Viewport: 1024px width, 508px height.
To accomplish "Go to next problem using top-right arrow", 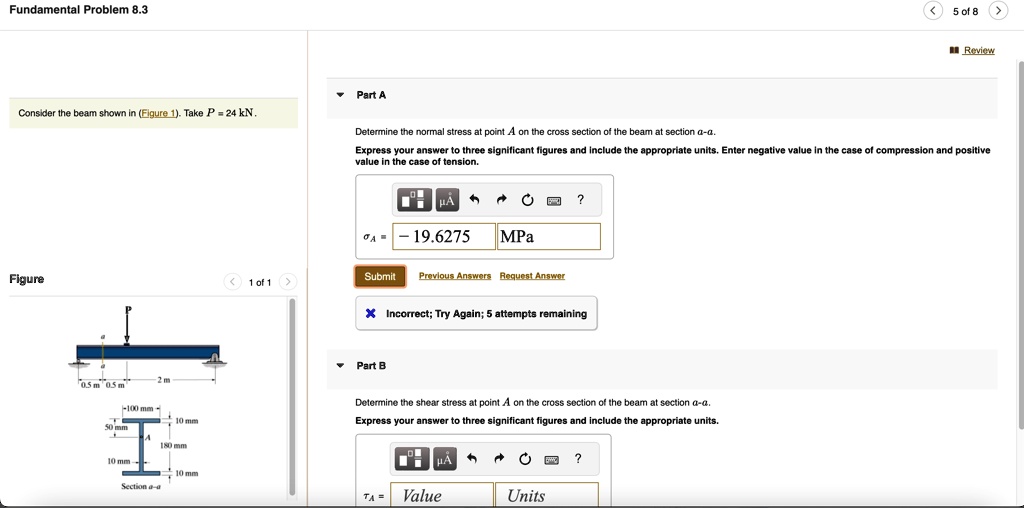I will tap(998, 11).
